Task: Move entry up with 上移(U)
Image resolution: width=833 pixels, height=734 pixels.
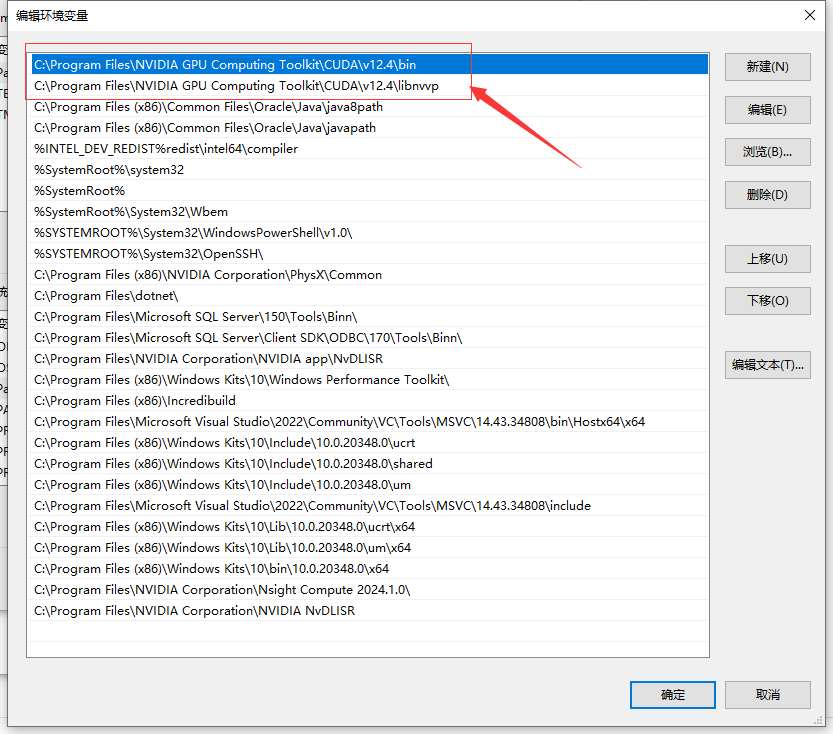Action: pos(767,259)
